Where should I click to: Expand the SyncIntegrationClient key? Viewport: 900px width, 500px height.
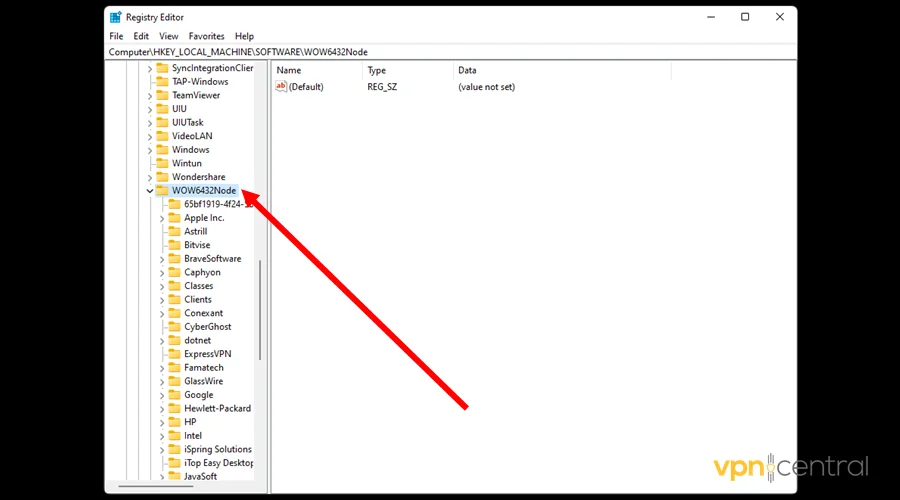pos(150,68)
